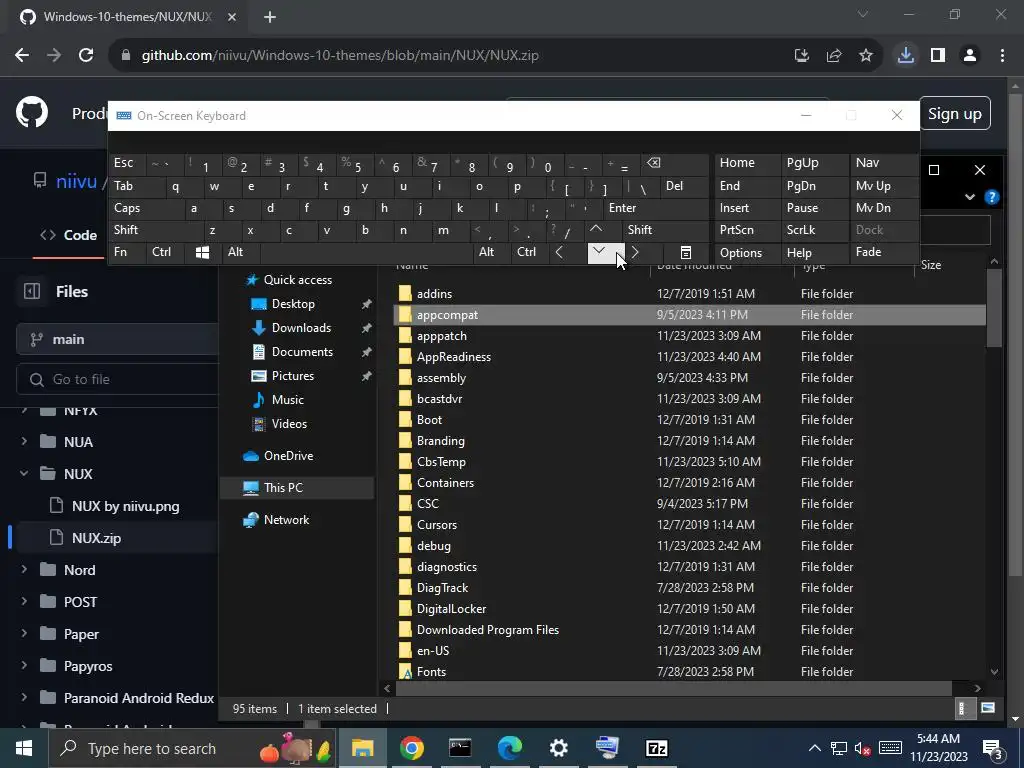Select This PC in navigation pane
The image size is (1024, 768).
pyautogui.click(x=297, y=488)
